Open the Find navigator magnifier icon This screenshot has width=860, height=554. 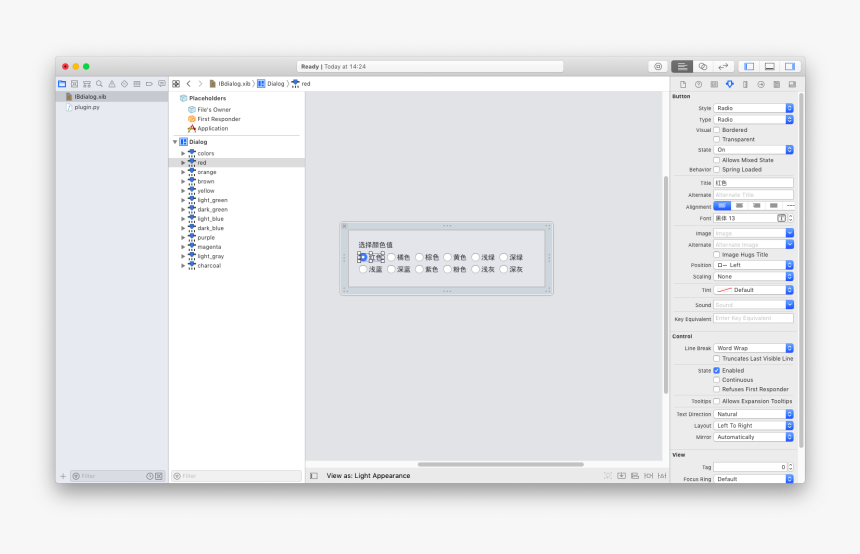99,84
